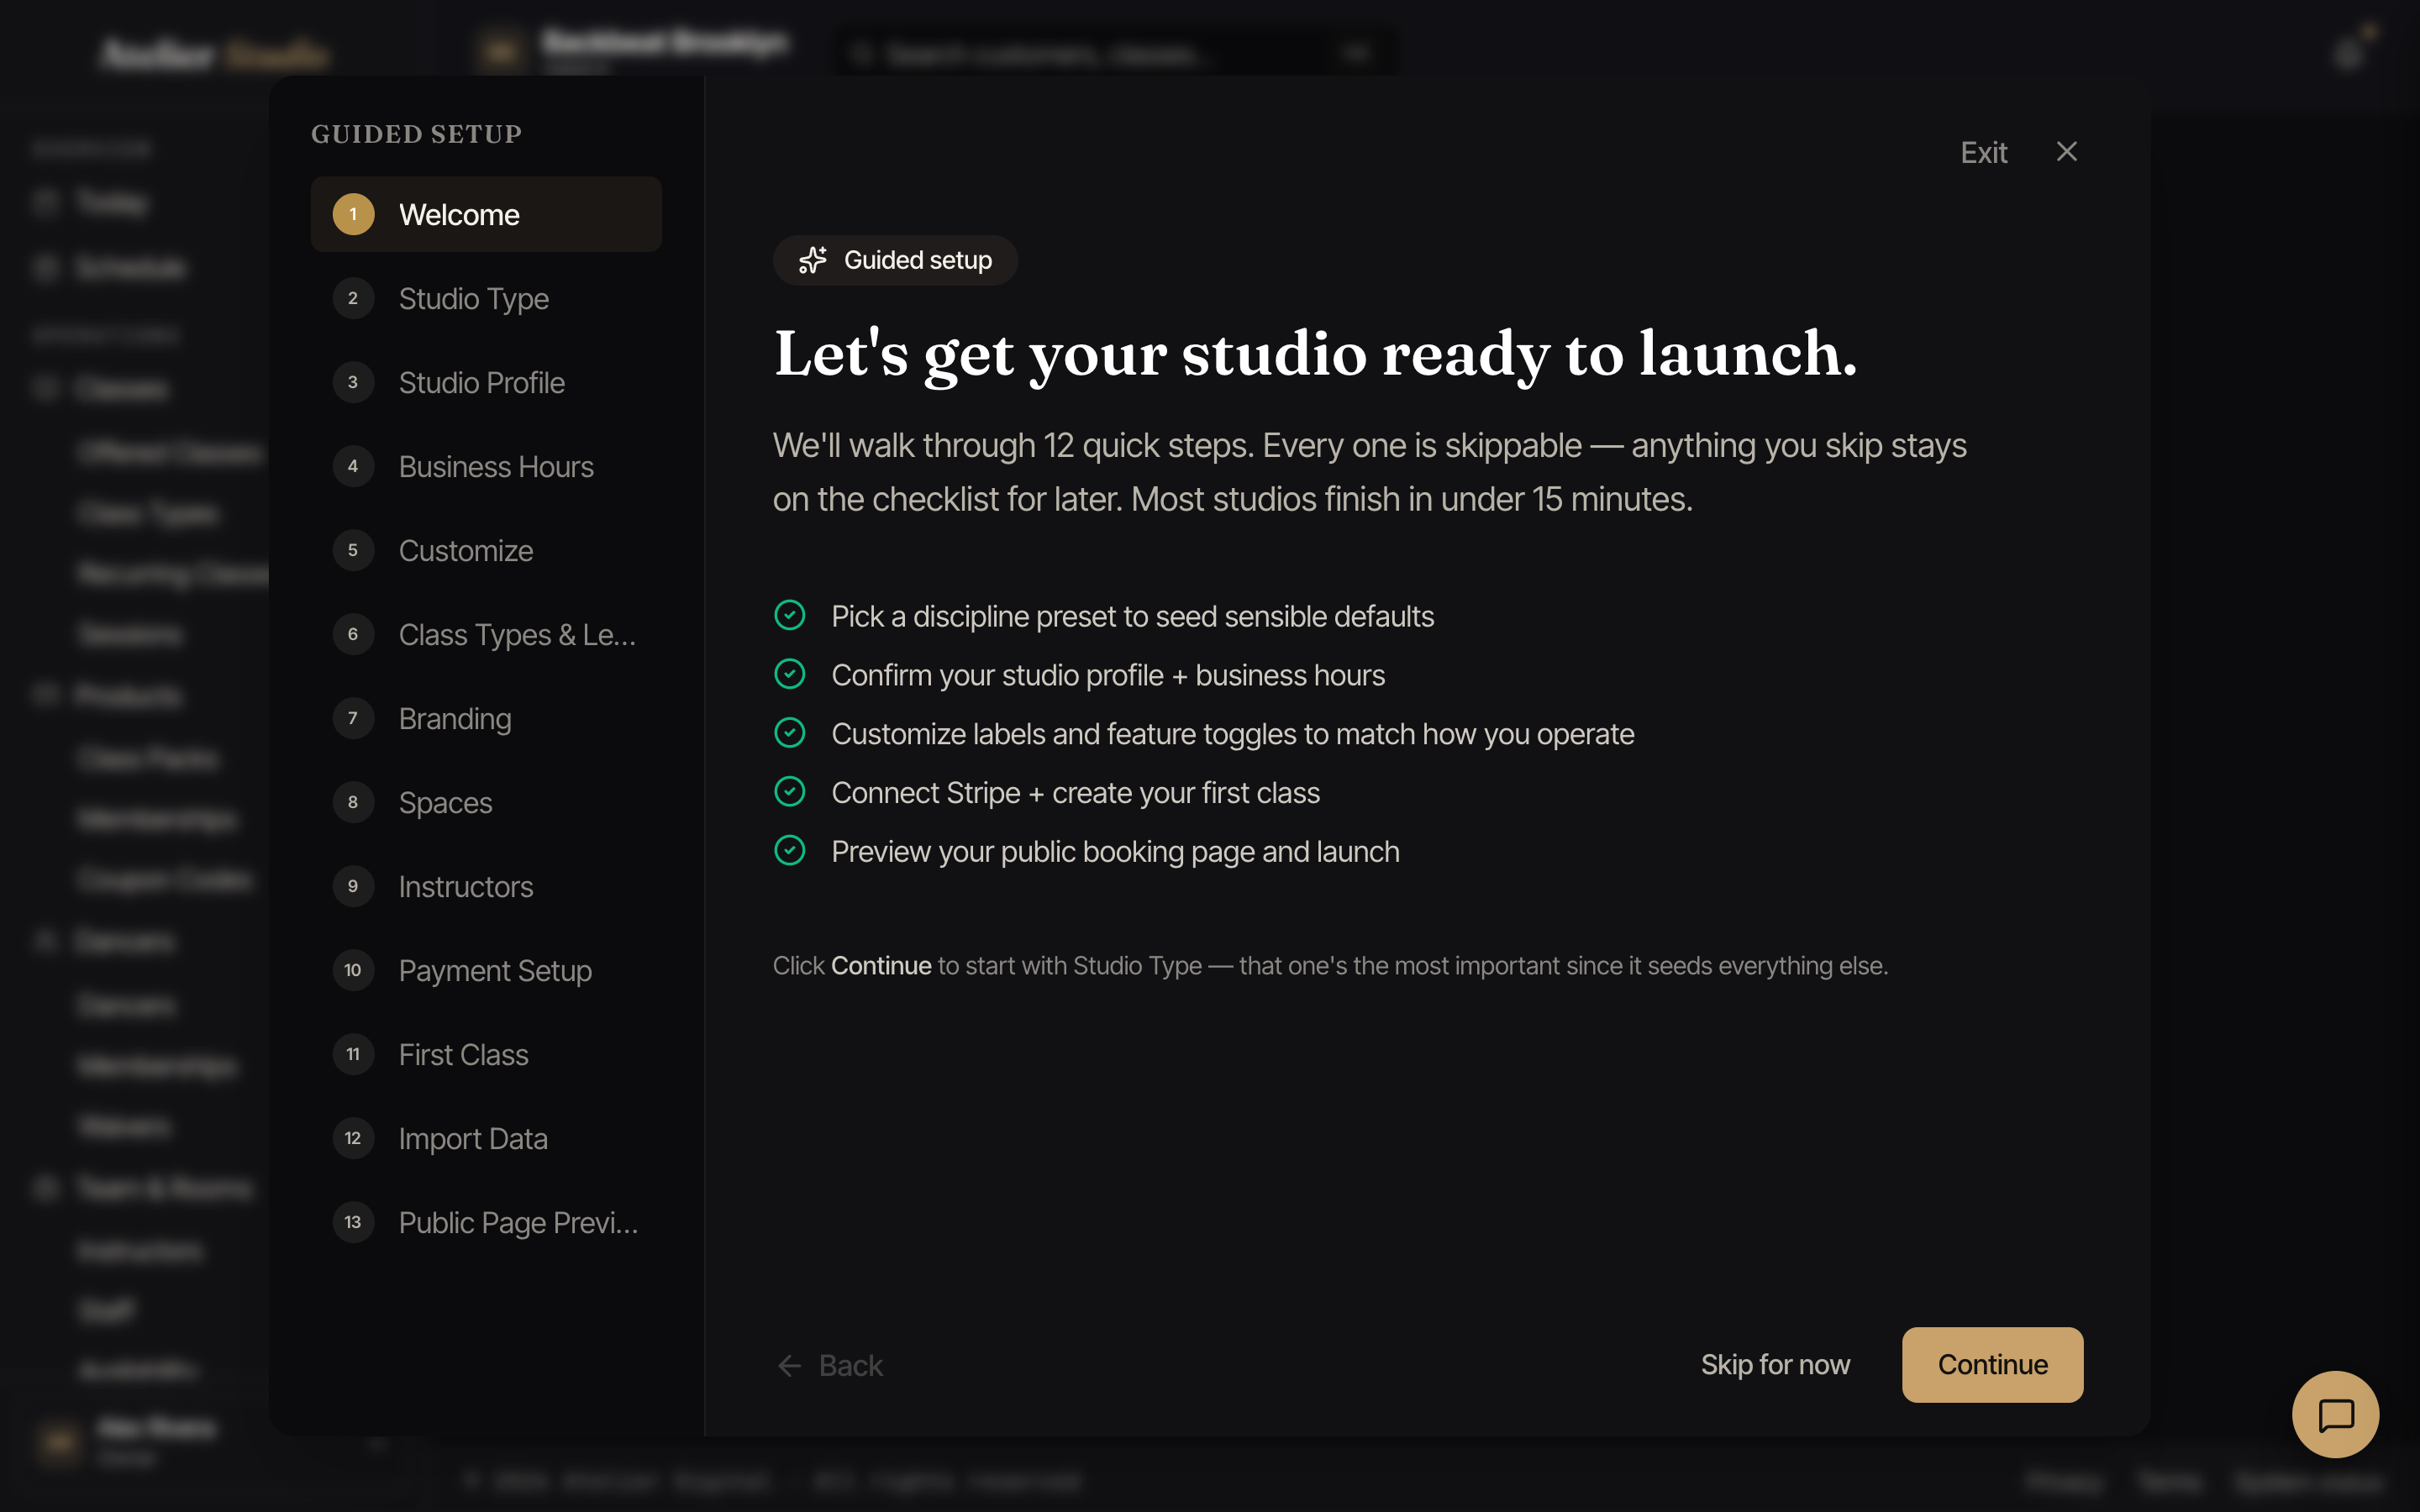
Task: Click check icon beside Confirm your studio profile
Action: pos(790,674)
